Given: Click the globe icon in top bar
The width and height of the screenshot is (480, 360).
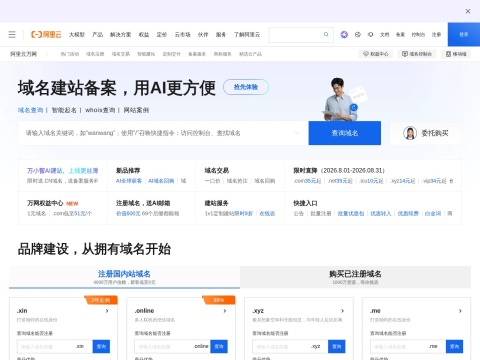Looking at the screenshot, I should (358, 34).
